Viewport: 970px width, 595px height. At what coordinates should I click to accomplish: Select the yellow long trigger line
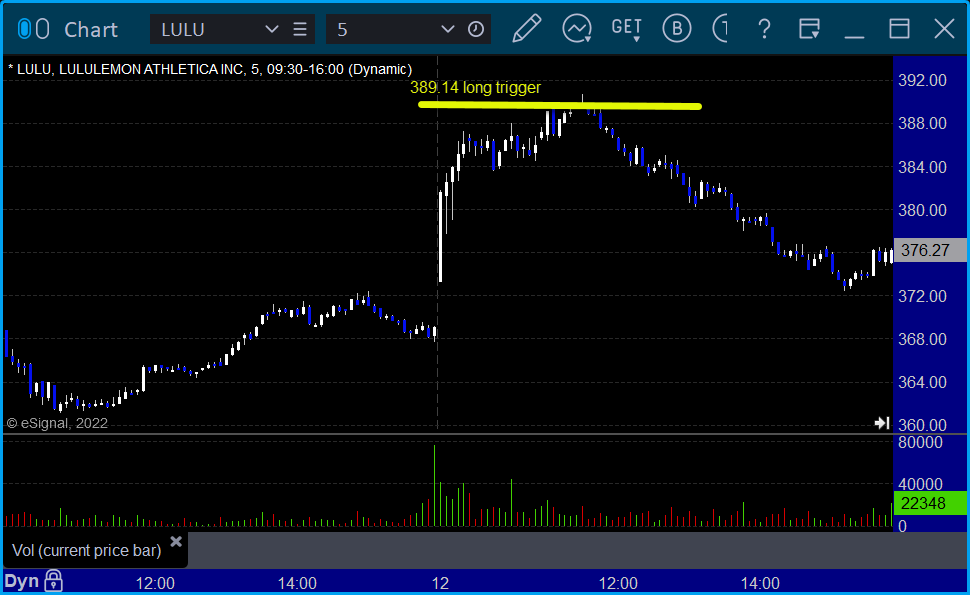(x=560, y=106)
